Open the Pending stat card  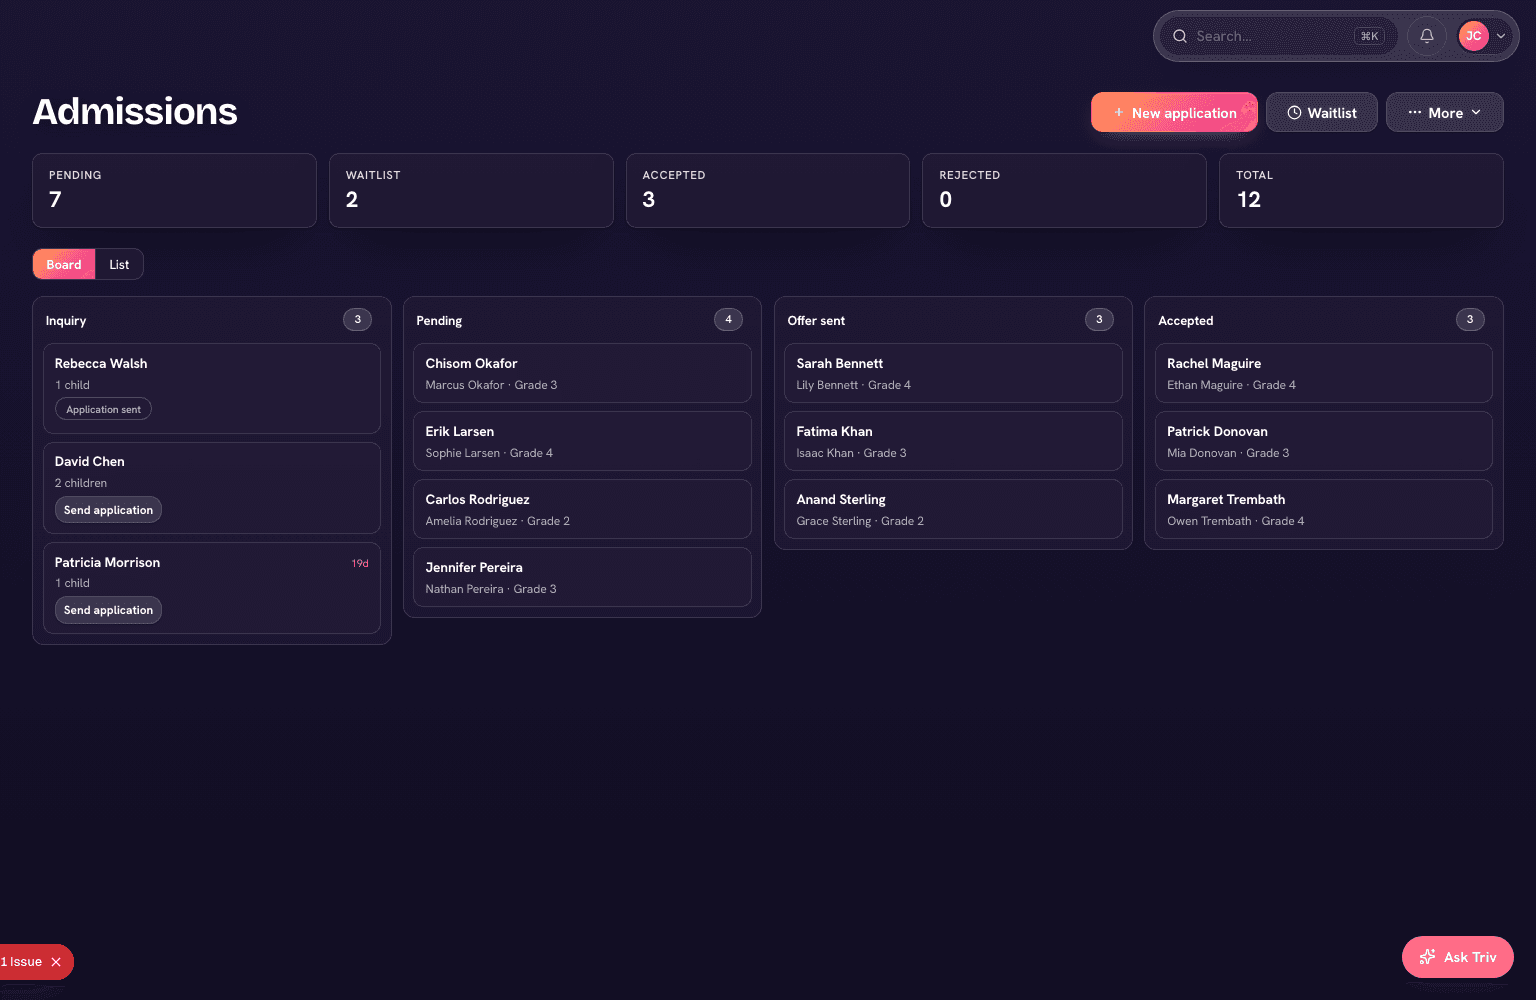tap(174, 190)
